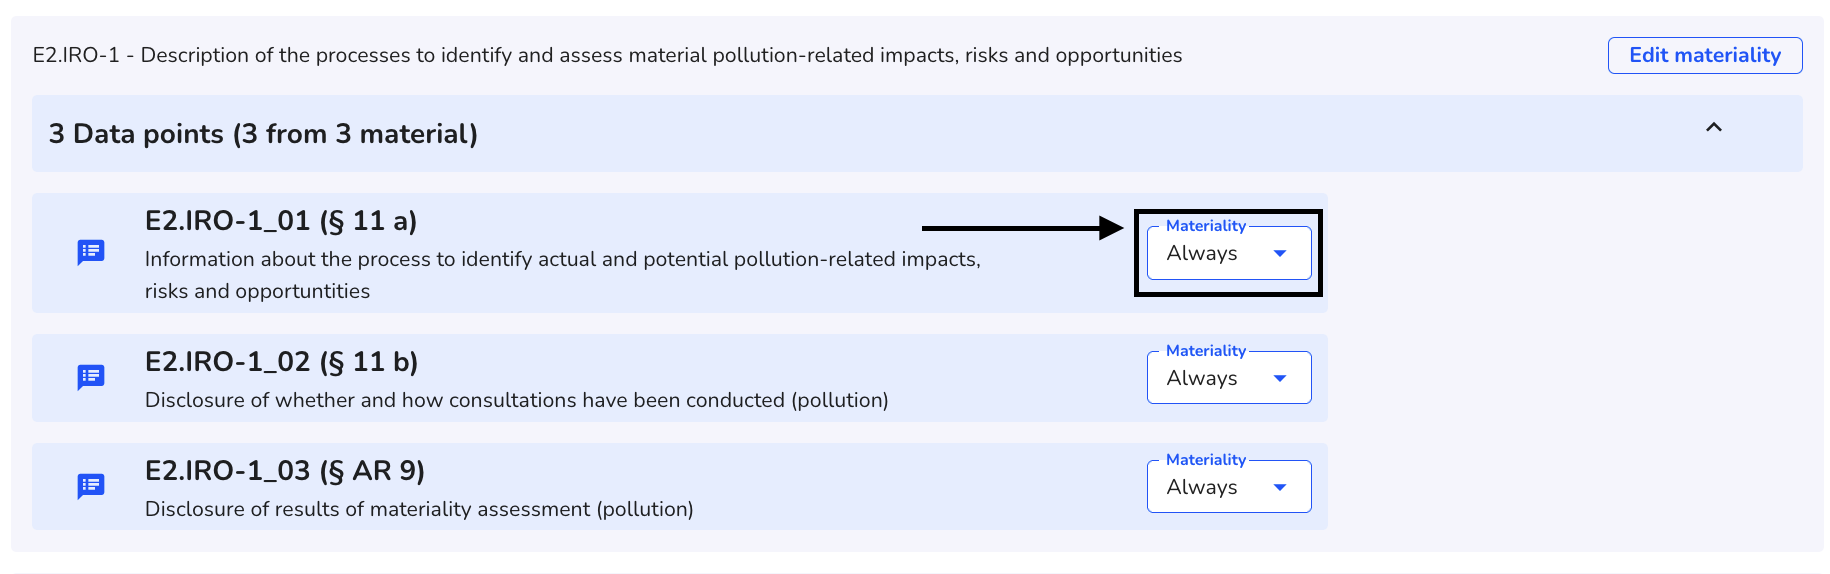Select the E2.IRO-1_03 (§ AR 9) heading
This screenshot has height=574, width=1830.
[x=285, y=470]
